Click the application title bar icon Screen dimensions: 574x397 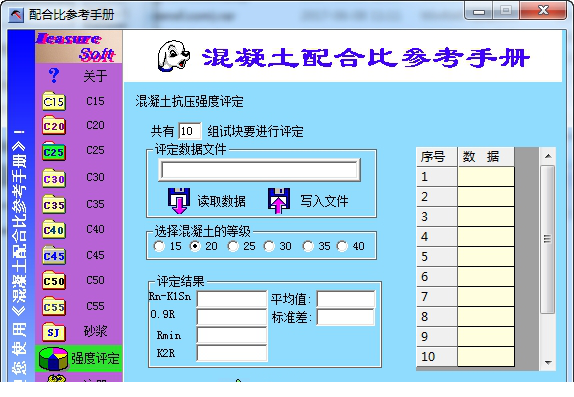[16, 15]
